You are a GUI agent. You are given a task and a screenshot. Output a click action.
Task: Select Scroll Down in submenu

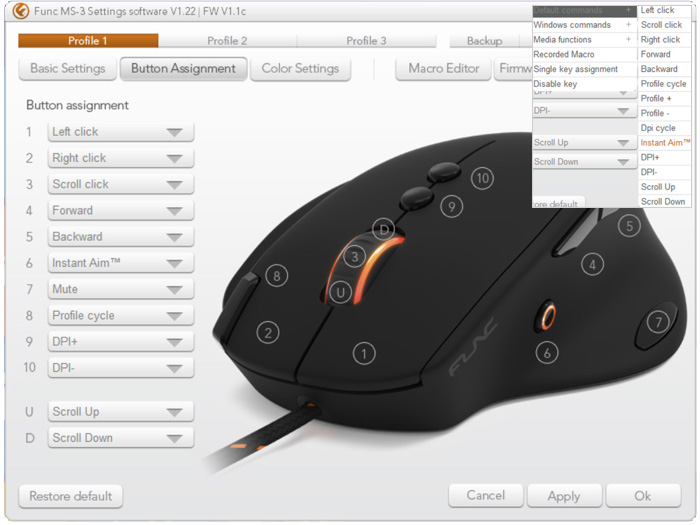click(665, 202)
